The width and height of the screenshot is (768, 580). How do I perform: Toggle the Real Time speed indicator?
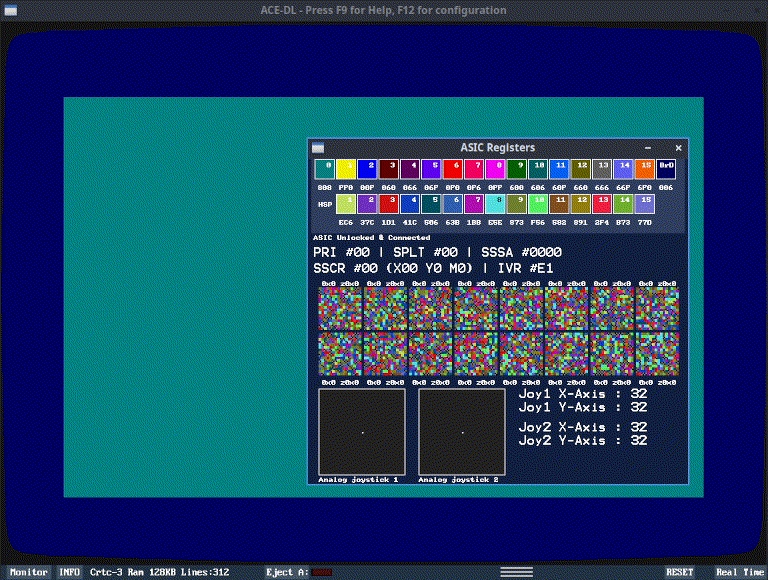[739, 572]
